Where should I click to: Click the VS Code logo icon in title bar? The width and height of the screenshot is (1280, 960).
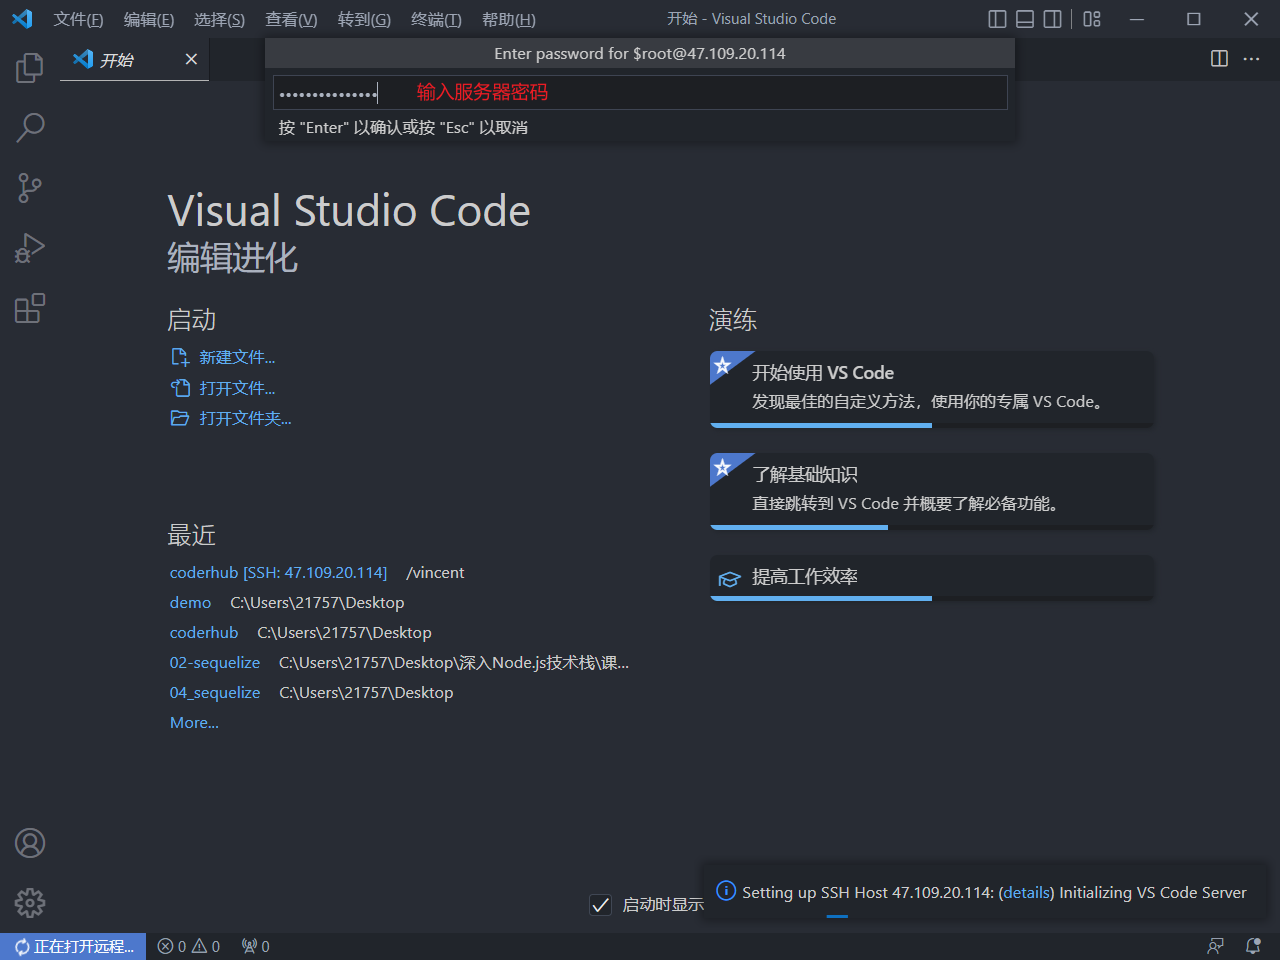22,19
